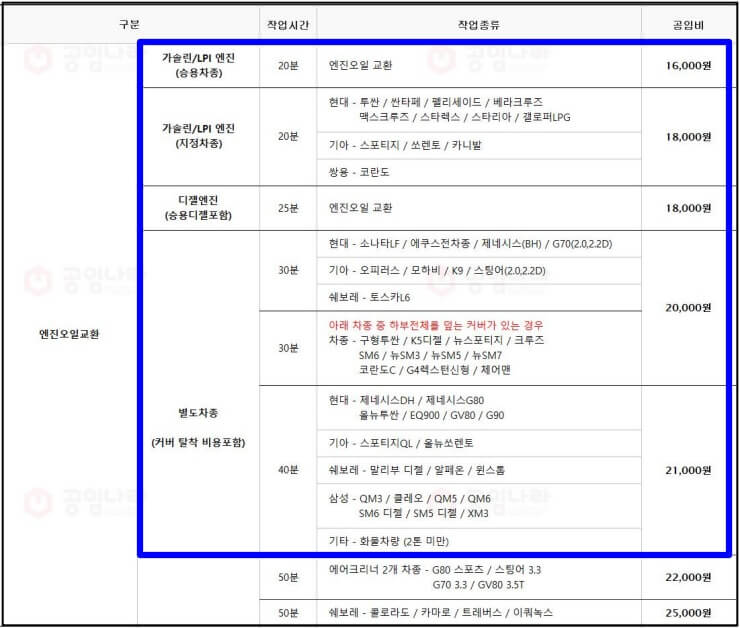Click the 16,000원 labor fee

[688, 66]
